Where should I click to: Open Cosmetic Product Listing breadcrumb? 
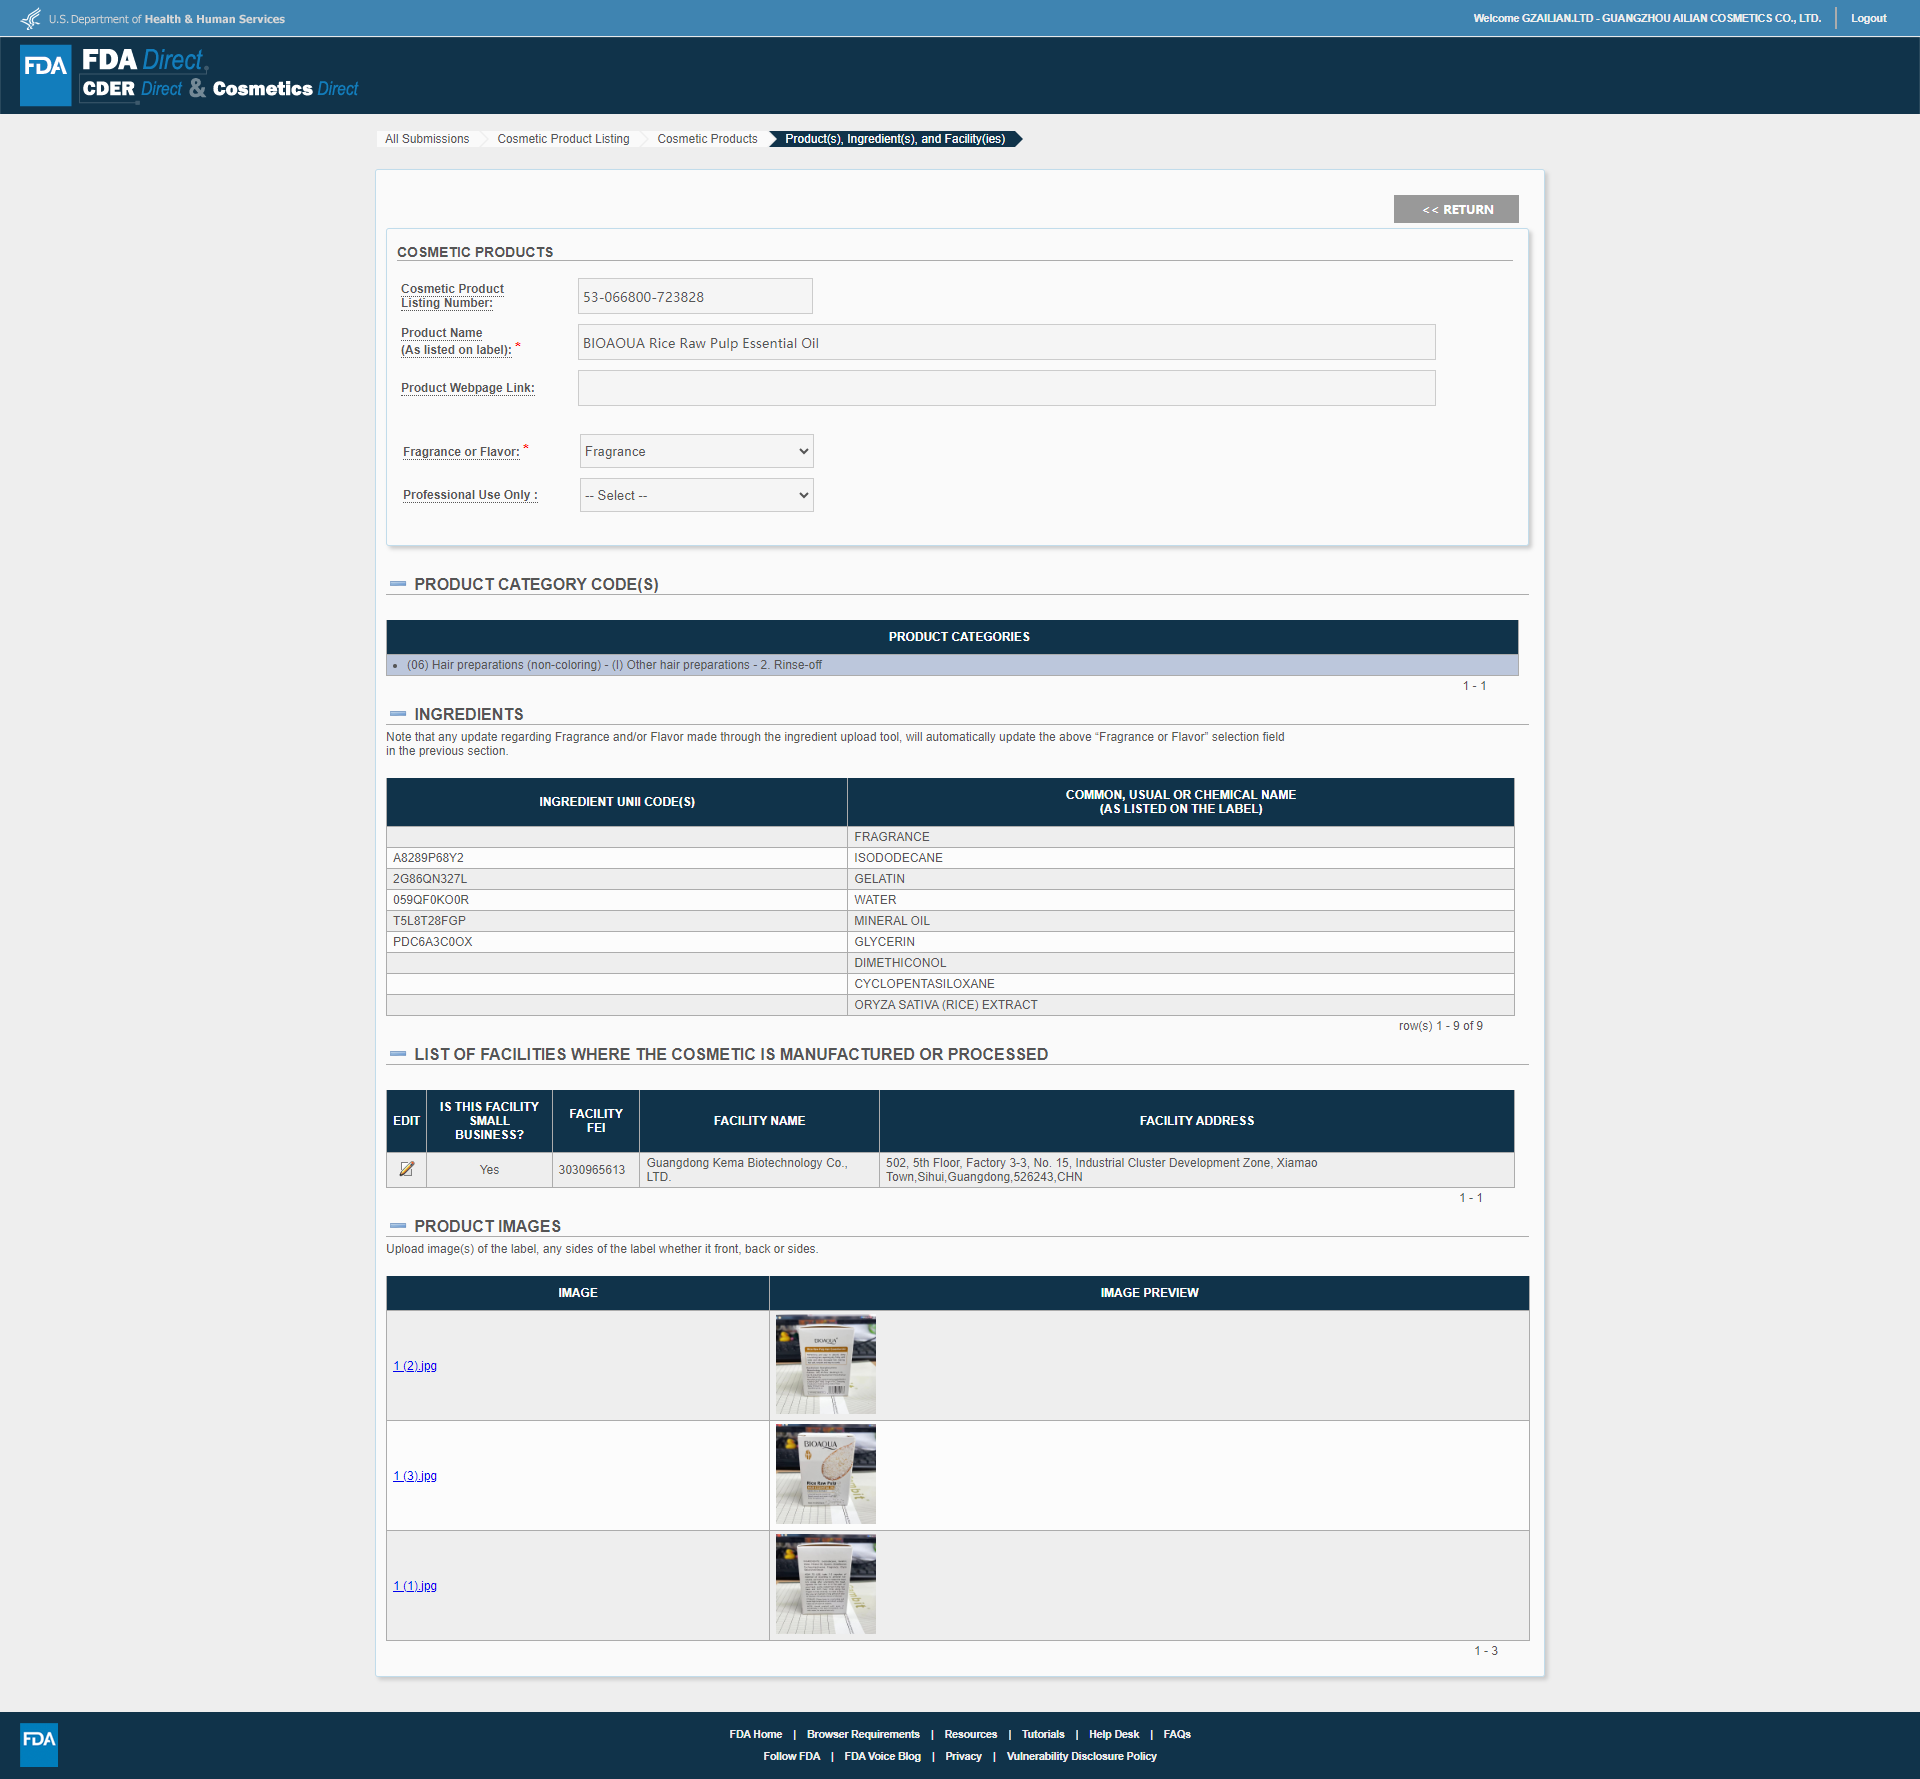click(563, 139)
